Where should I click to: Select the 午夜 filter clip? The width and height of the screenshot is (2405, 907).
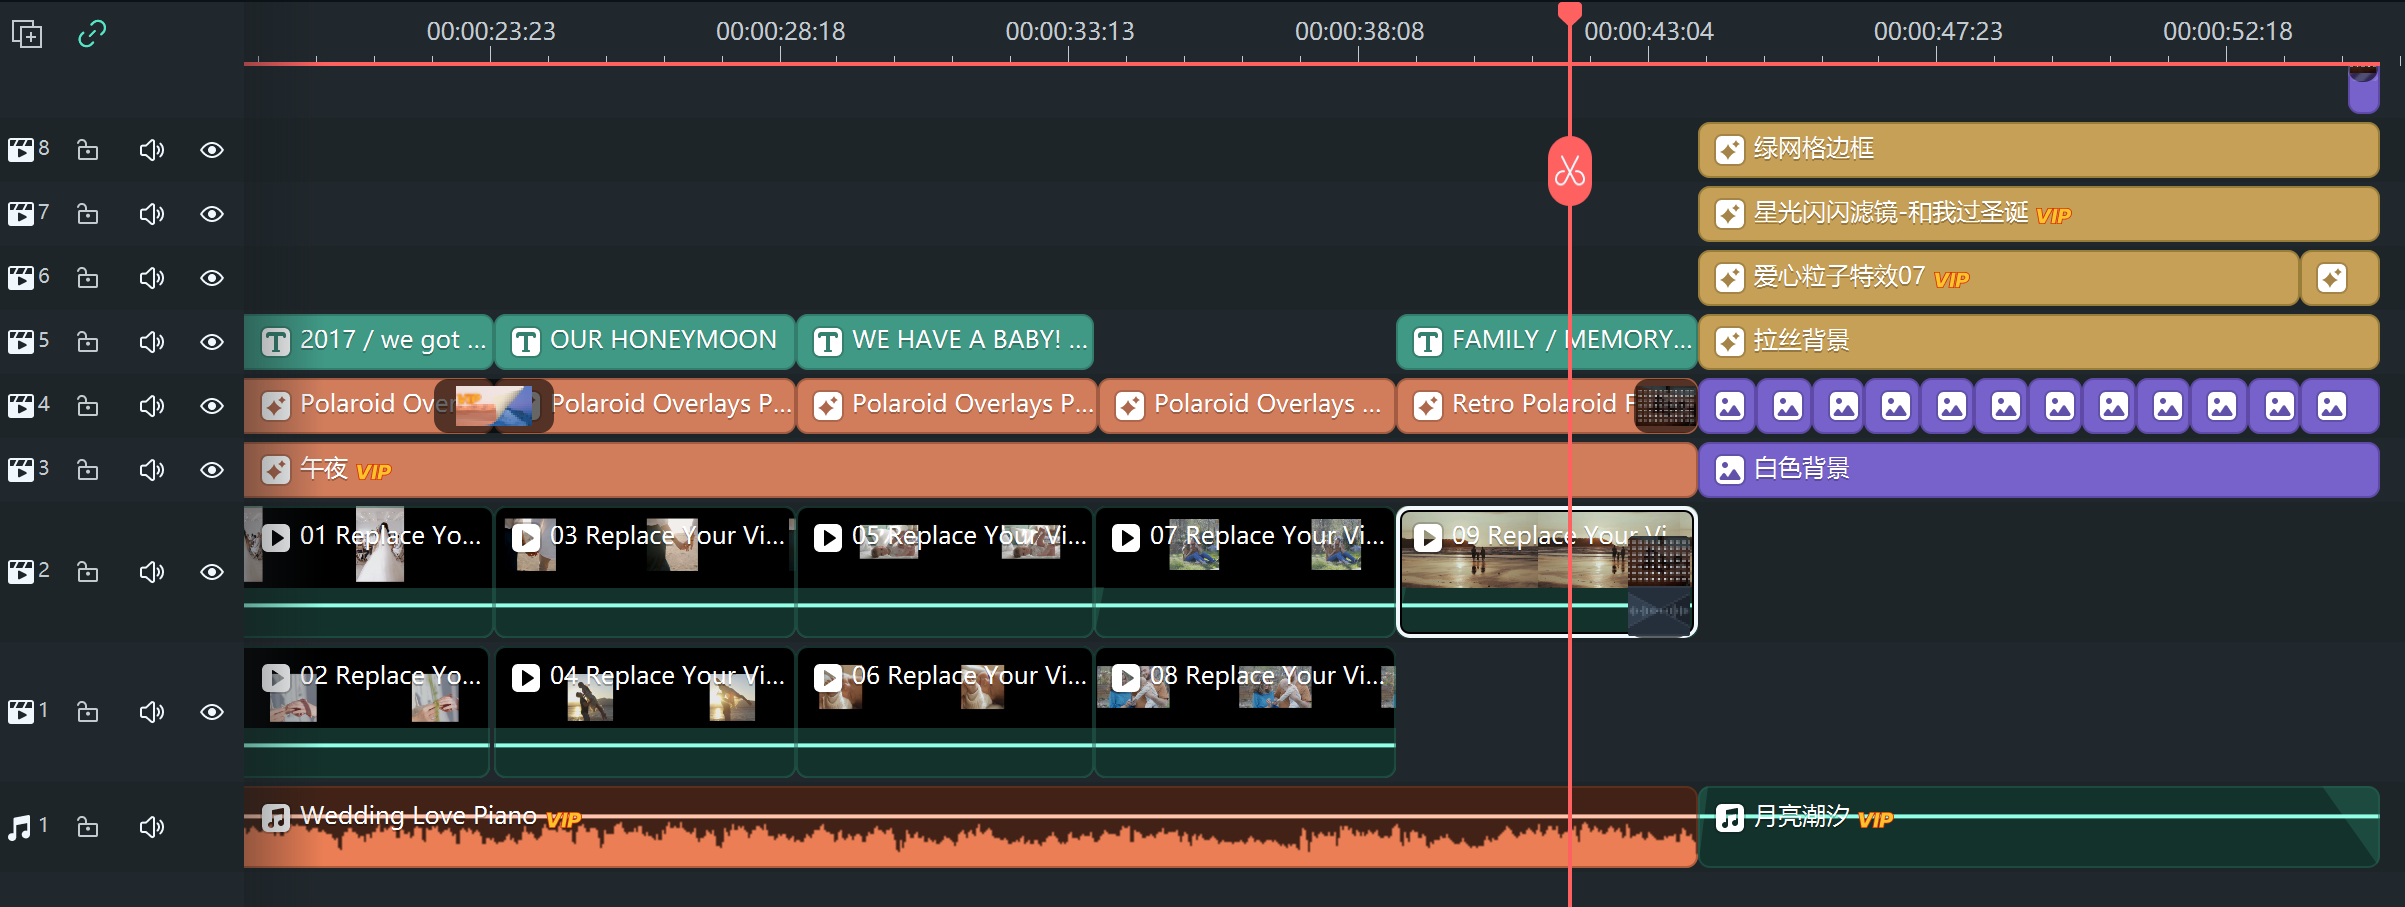pyautogui.click(x=970, y=470)
